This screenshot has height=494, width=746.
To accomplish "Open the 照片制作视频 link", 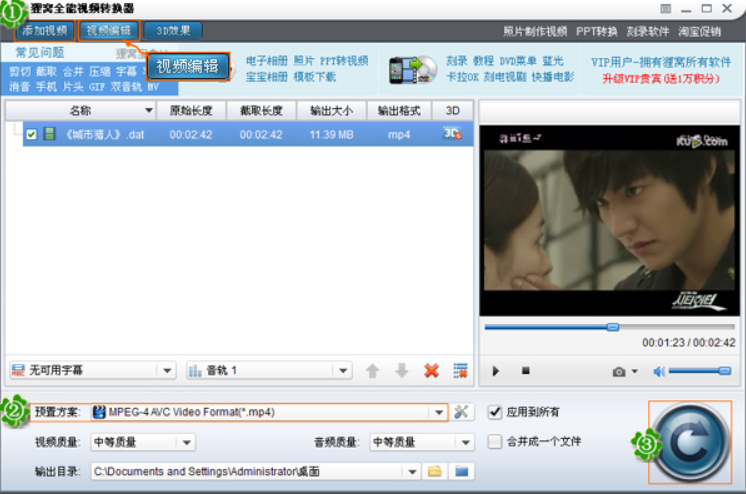I will [x=534, y=31].
